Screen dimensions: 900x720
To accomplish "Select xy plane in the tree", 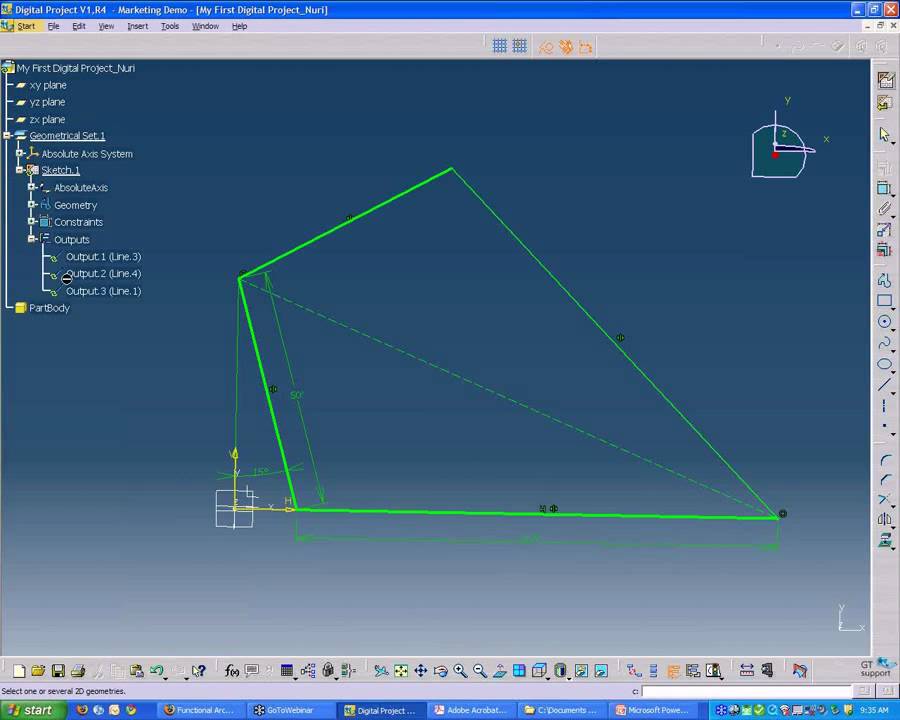I will click(48, 85).
